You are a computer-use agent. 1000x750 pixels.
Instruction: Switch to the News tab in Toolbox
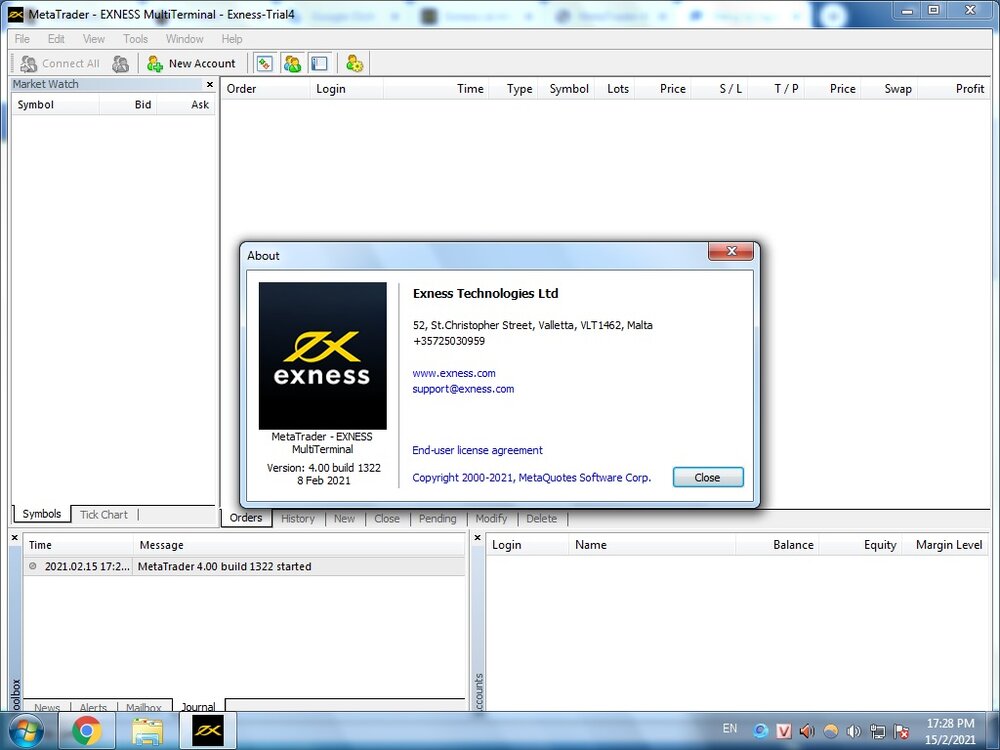click(x=47, y=707)
